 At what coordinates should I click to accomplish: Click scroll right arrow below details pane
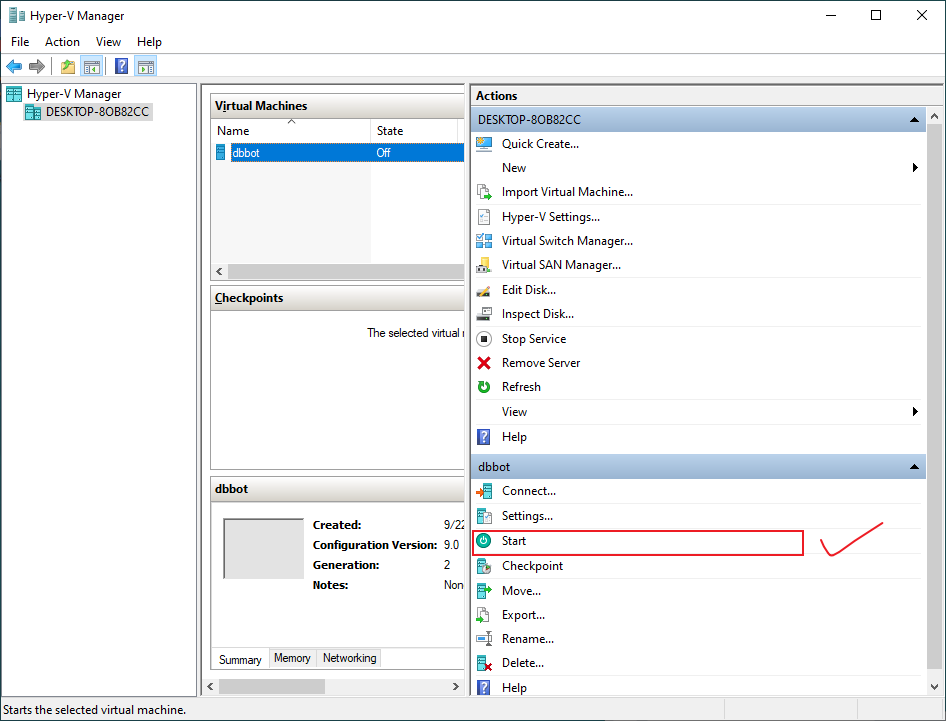click(456, 687)
